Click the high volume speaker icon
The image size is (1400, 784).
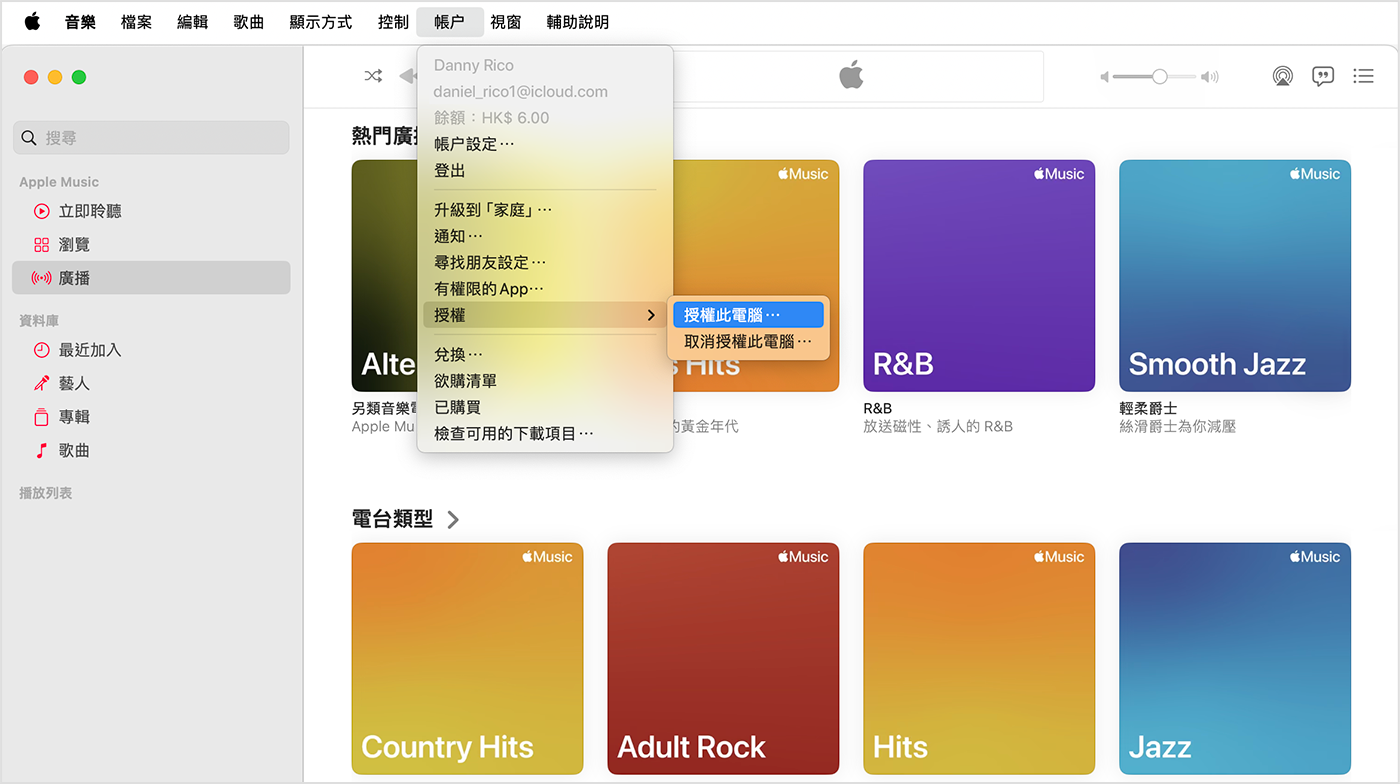1210,77
